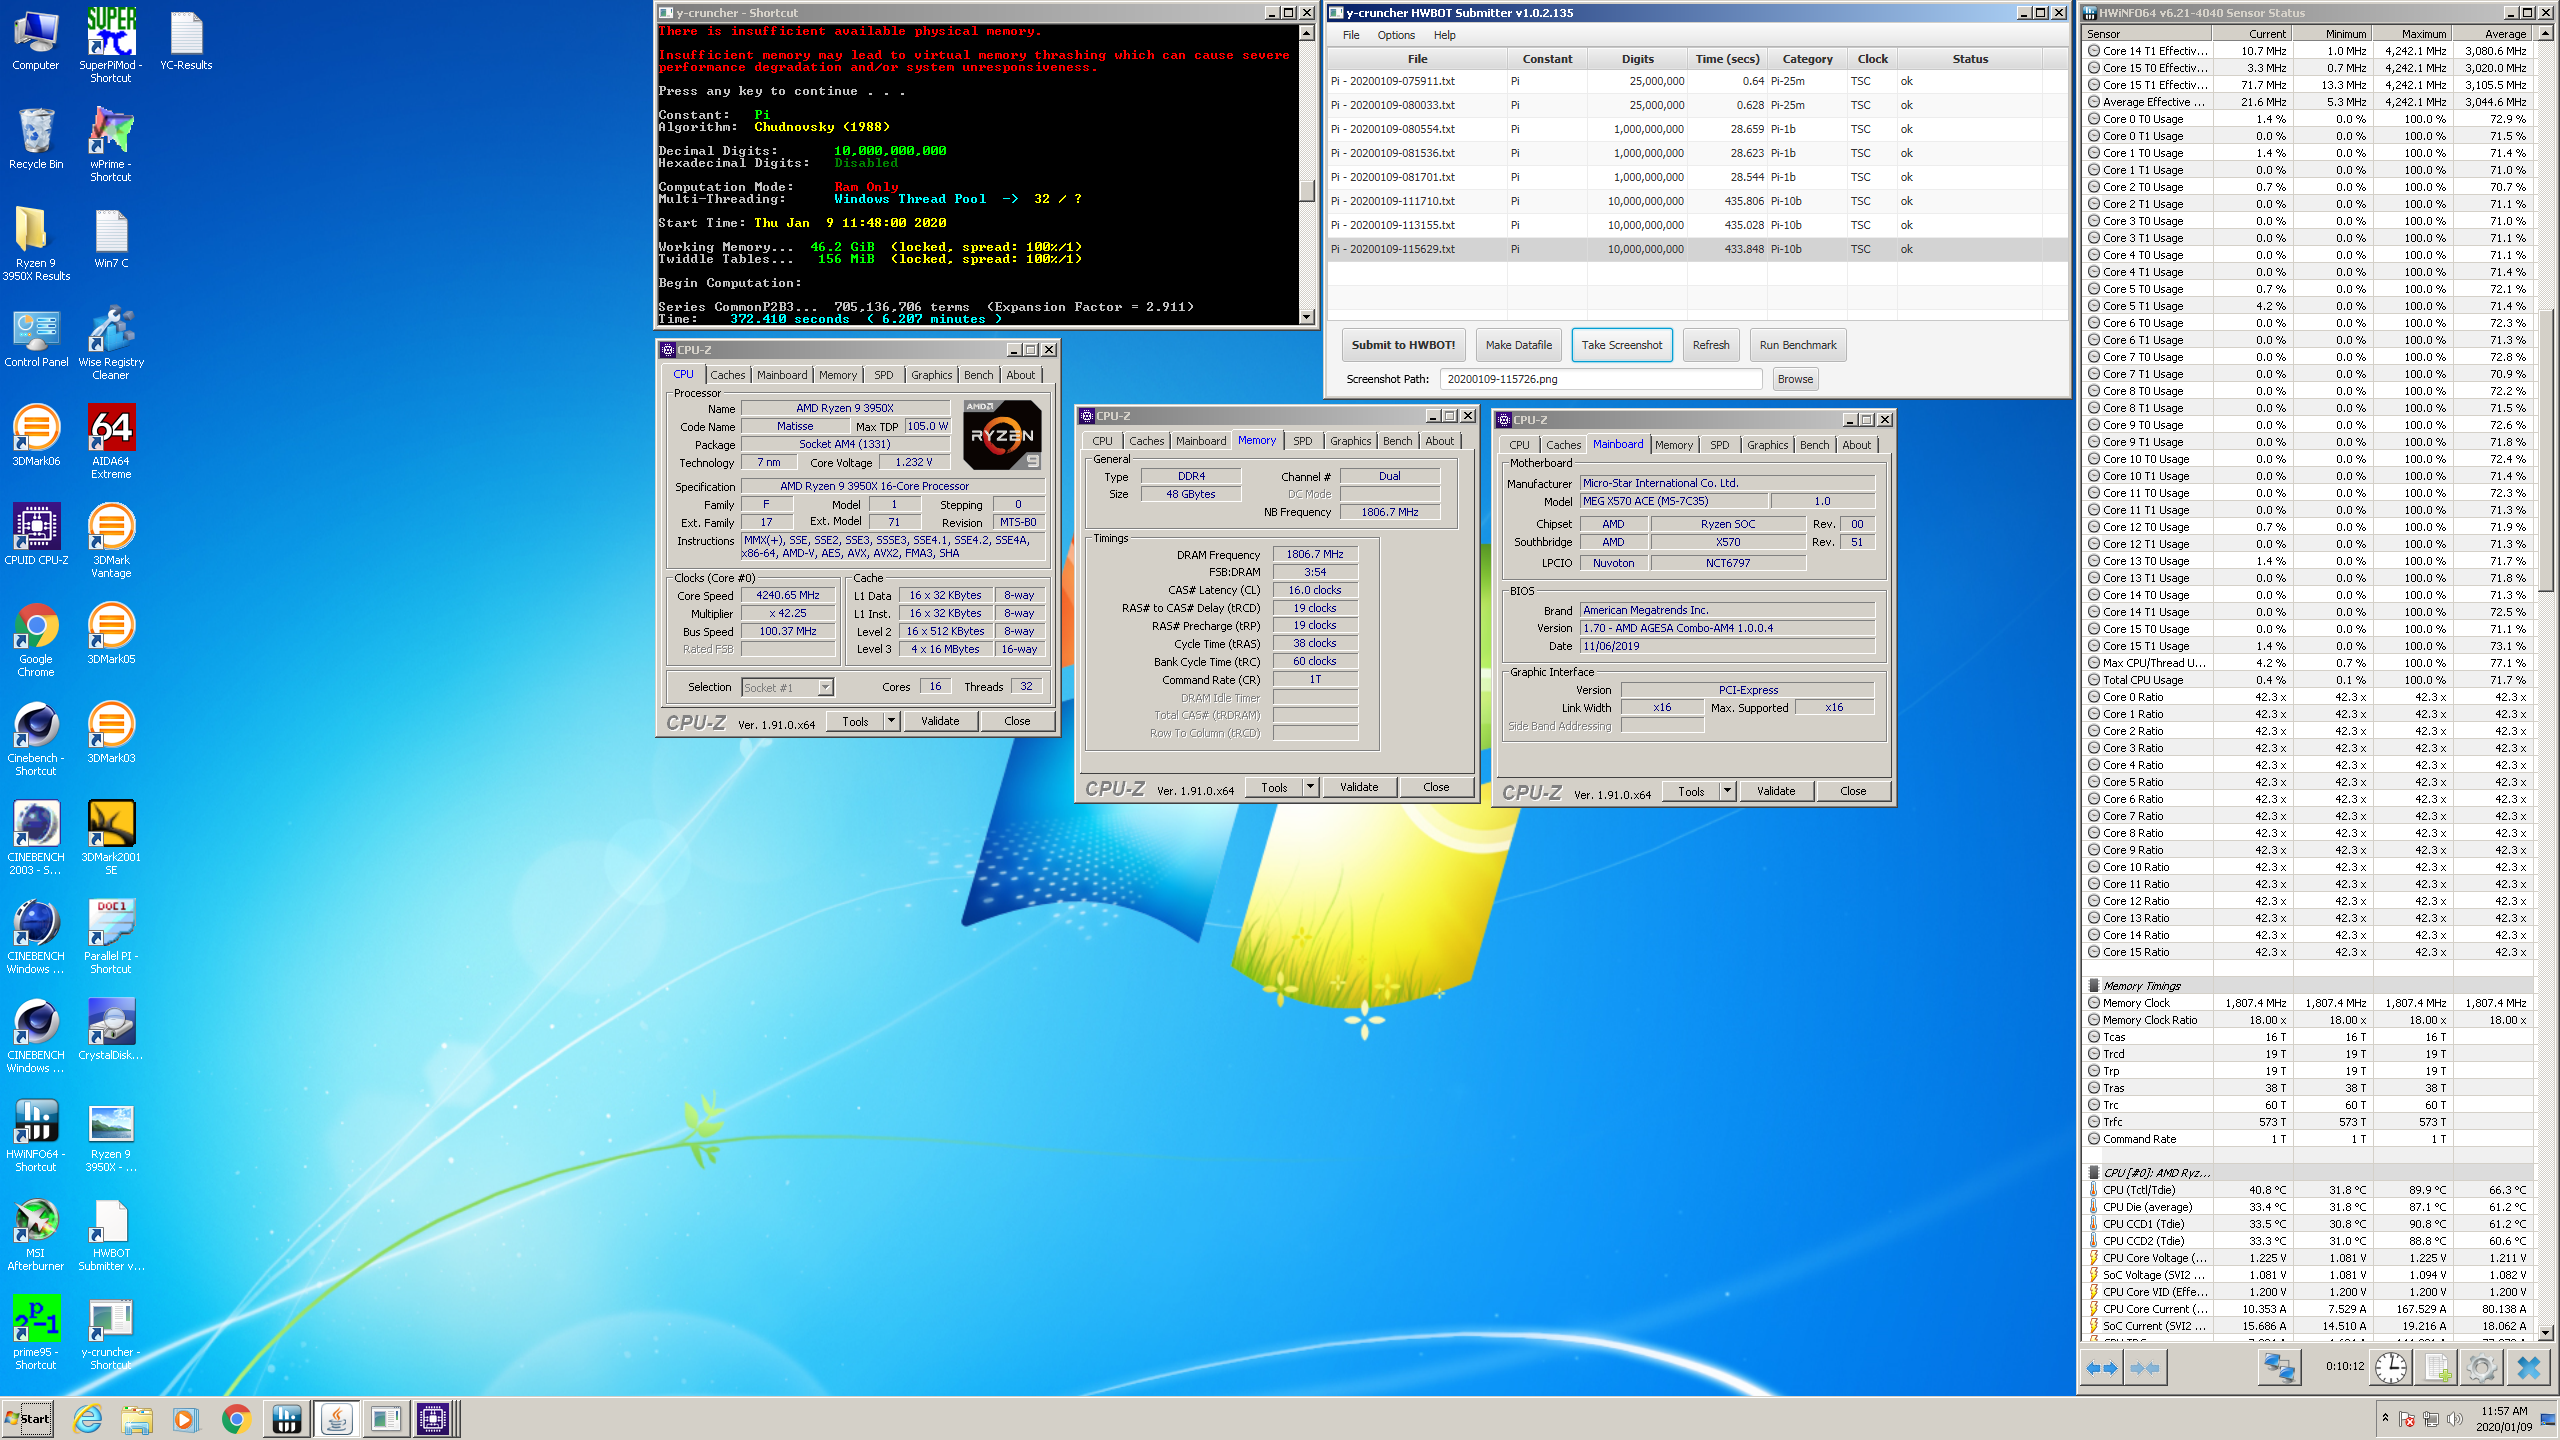Select row Pi - 20200109-115629.txt
Viewport: 2560px width, 1440px height.
click(x=1697, y=249)
